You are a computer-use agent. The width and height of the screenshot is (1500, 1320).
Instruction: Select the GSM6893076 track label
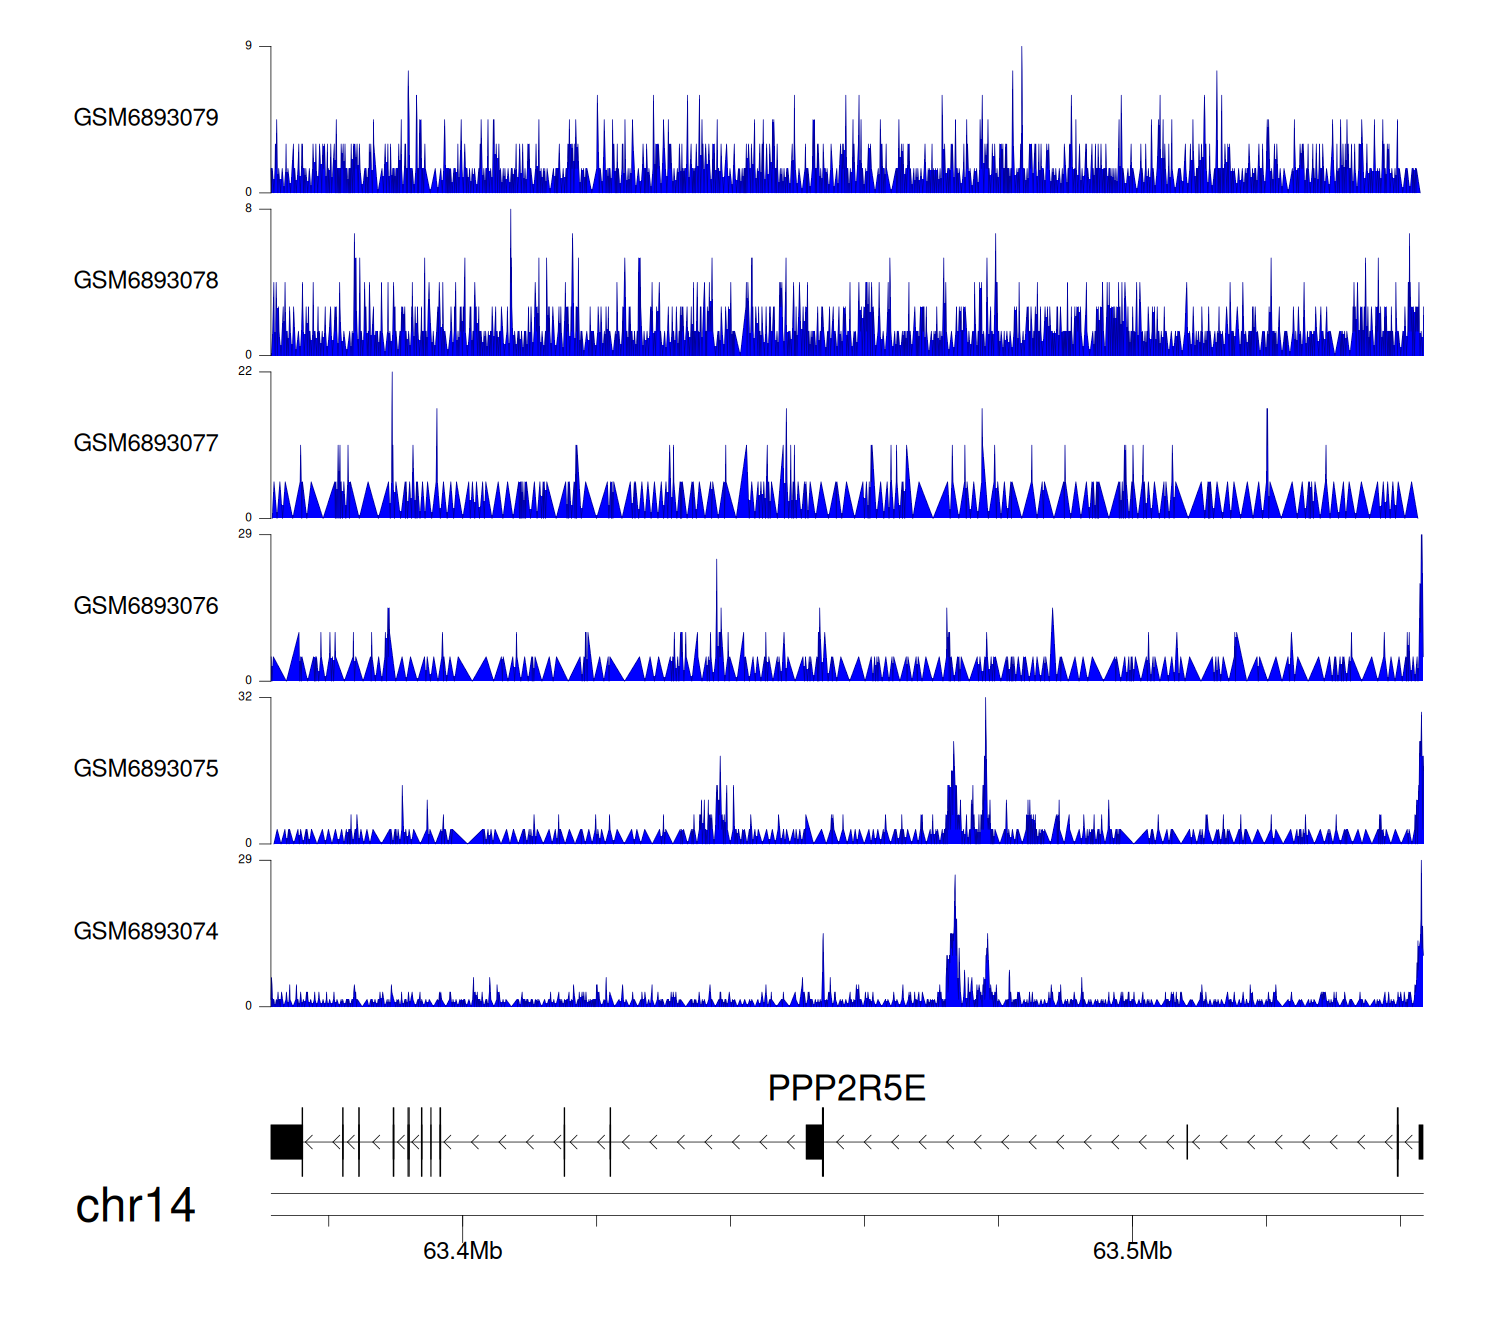point(146,606)
